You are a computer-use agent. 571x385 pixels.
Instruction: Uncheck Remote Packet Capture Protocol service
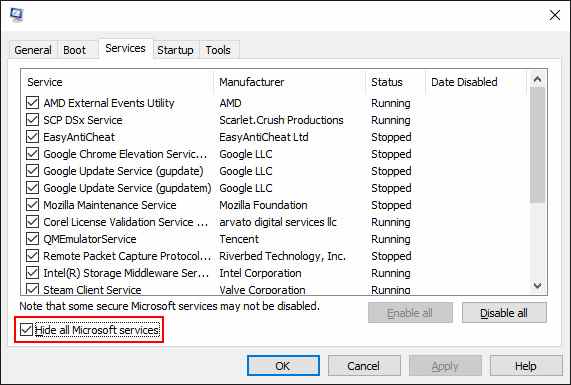(x=32, y=256)
